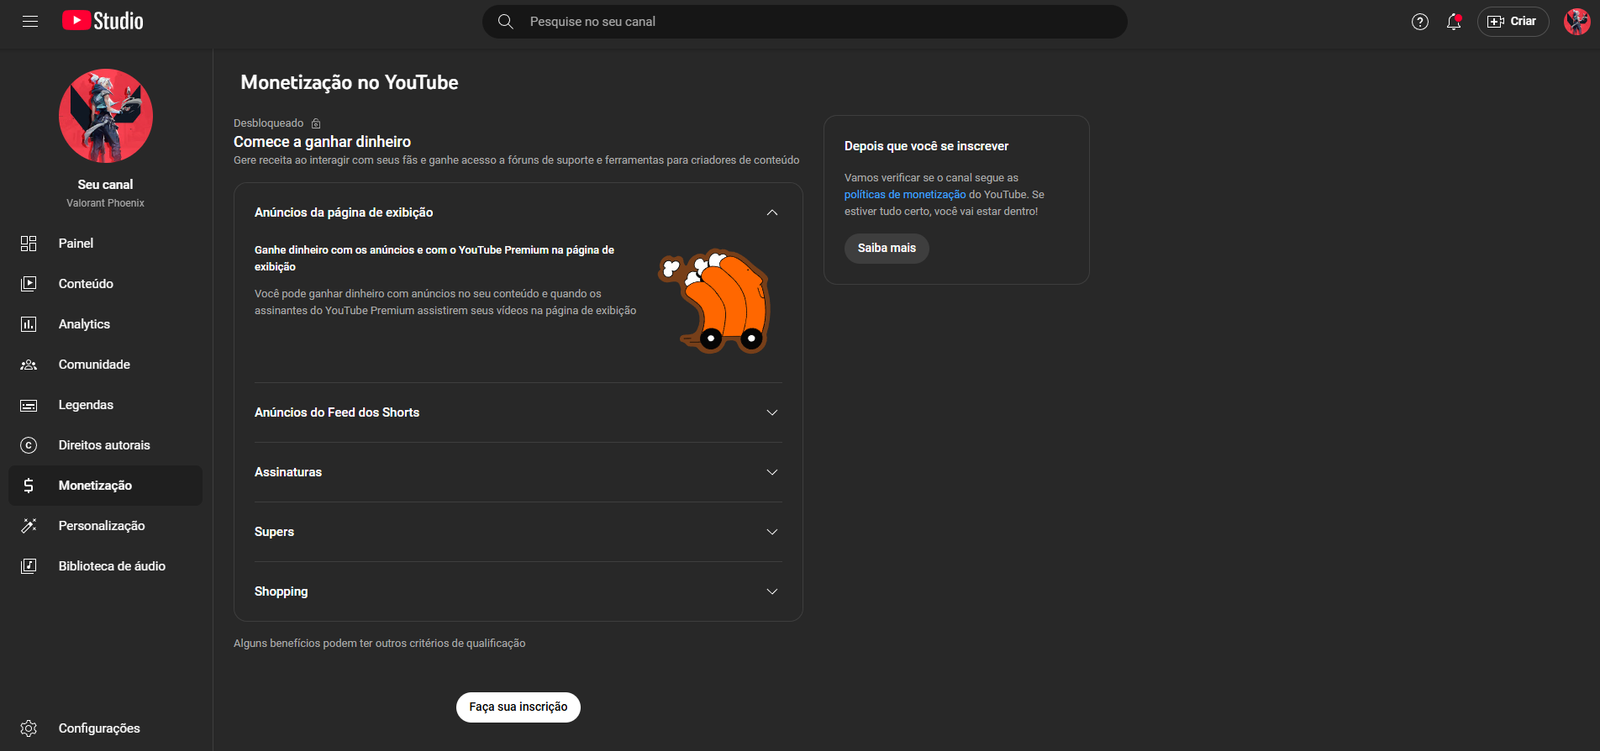
Task: Click the Analytics chart icon
Action: coord(29,324)
